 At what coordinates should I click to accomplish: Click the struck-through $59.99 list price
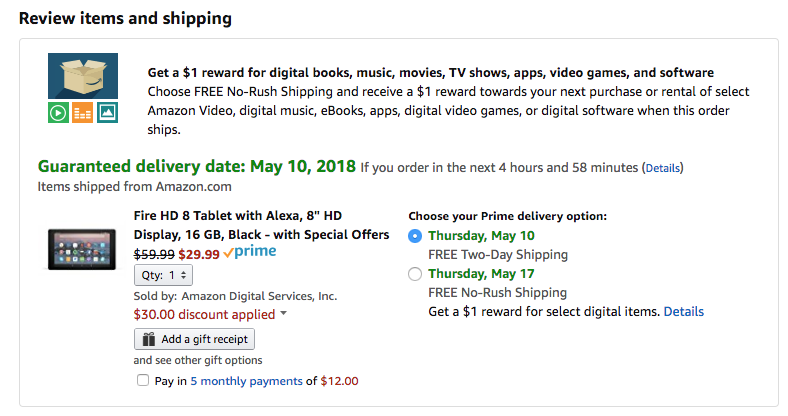point(154,253)
